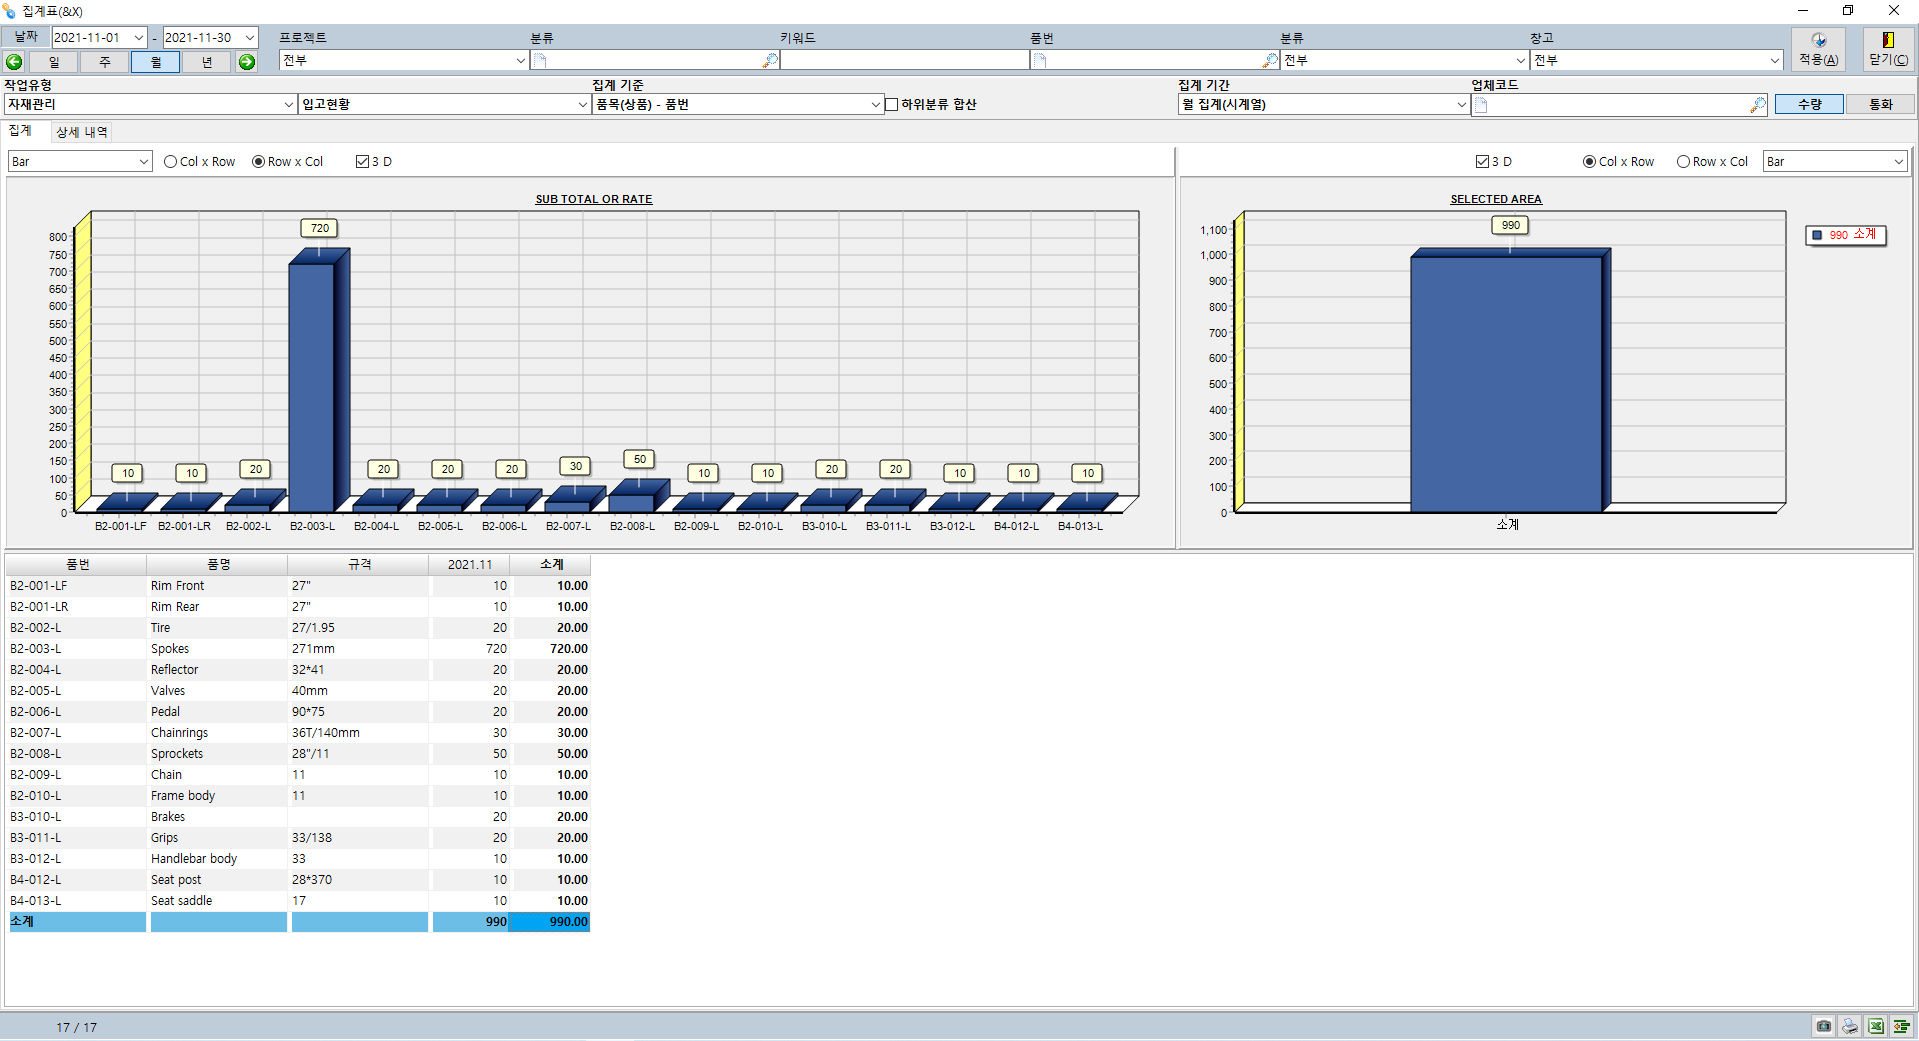Click the Seat saddle row
Screen dimensions: 1919x1041
tap(298, 901)
